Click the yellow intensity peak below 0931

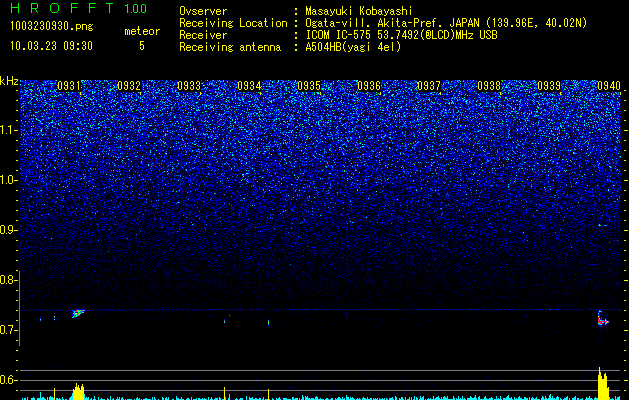[x=79, y=392]
